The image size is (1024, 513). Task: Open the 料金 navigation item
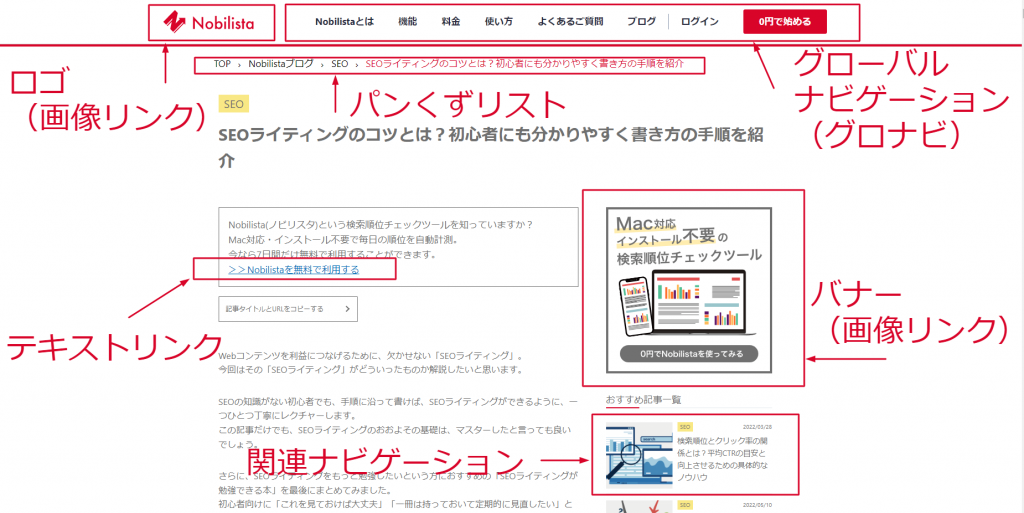tap(451, 22)
